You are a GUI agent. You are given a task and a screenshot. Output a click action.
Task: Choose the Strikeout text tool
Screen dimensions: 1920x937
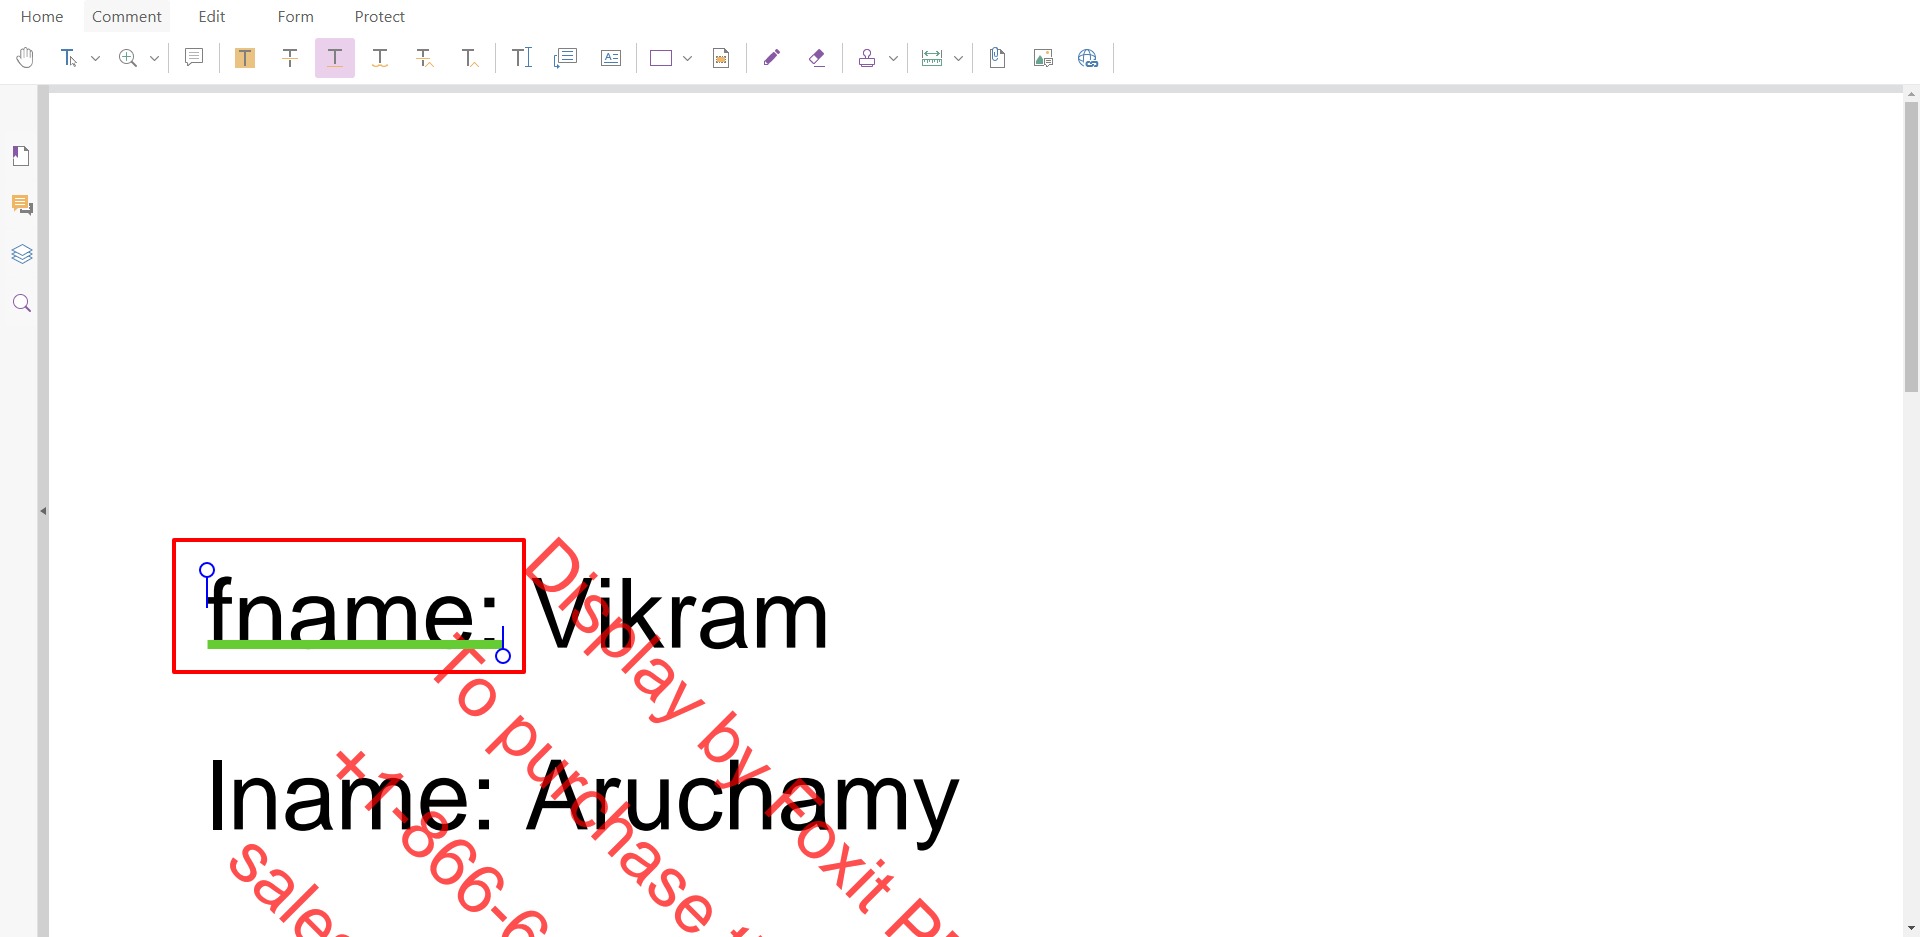pos(290,58)
